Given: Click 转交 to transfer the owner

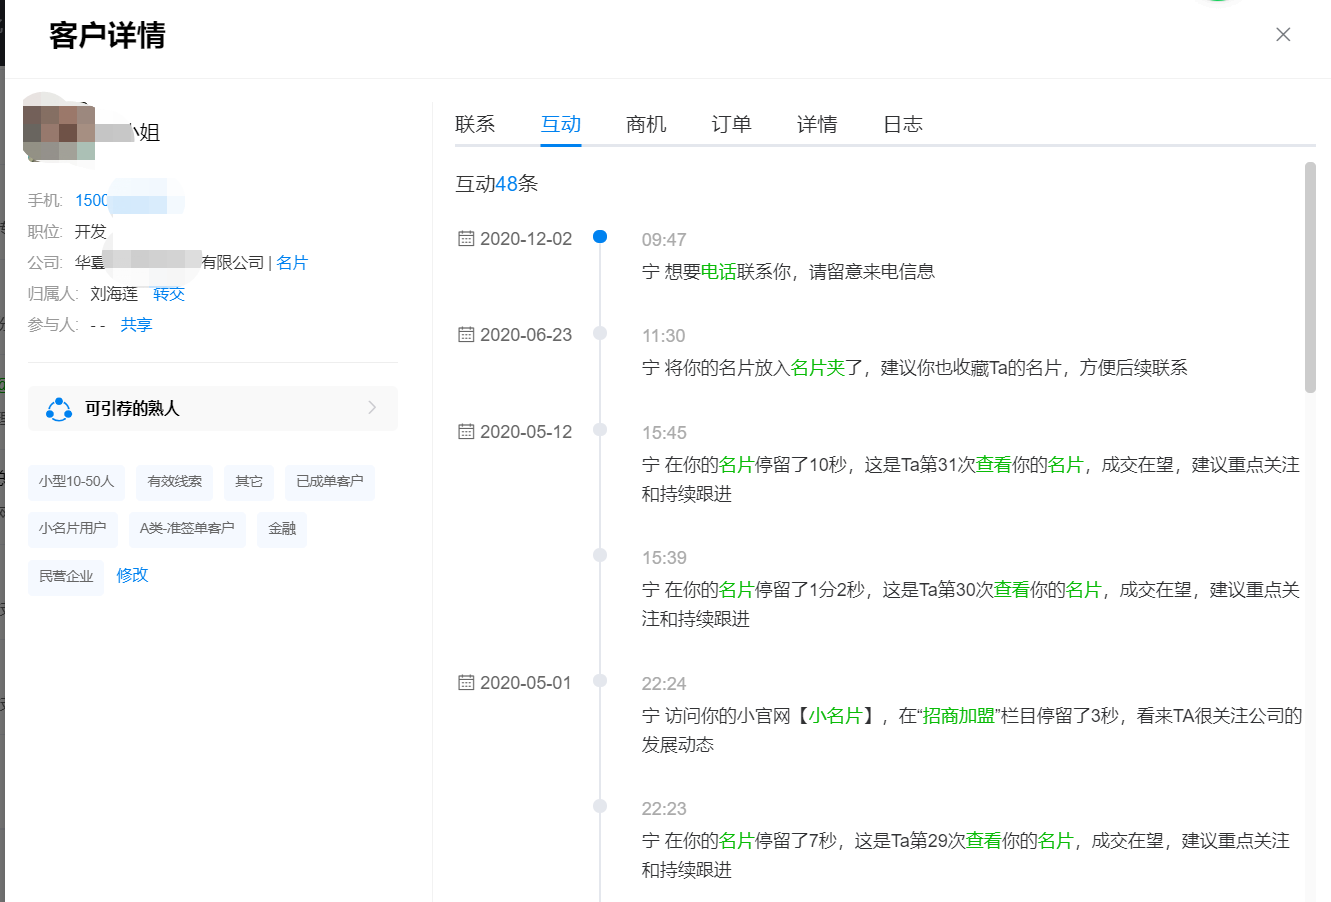Looking at the screenshot, I should (169, 294).
